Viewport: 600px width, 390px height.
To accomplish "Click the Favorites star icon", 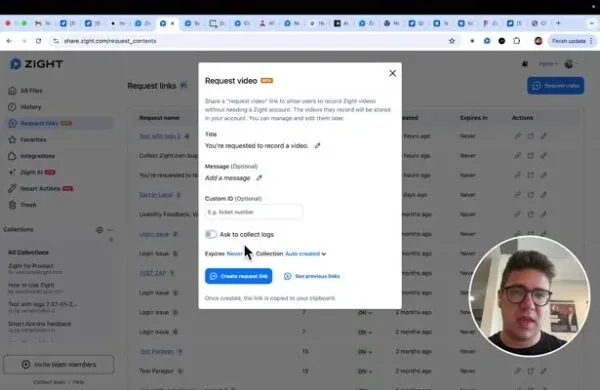I will click(x=12, y=140).
